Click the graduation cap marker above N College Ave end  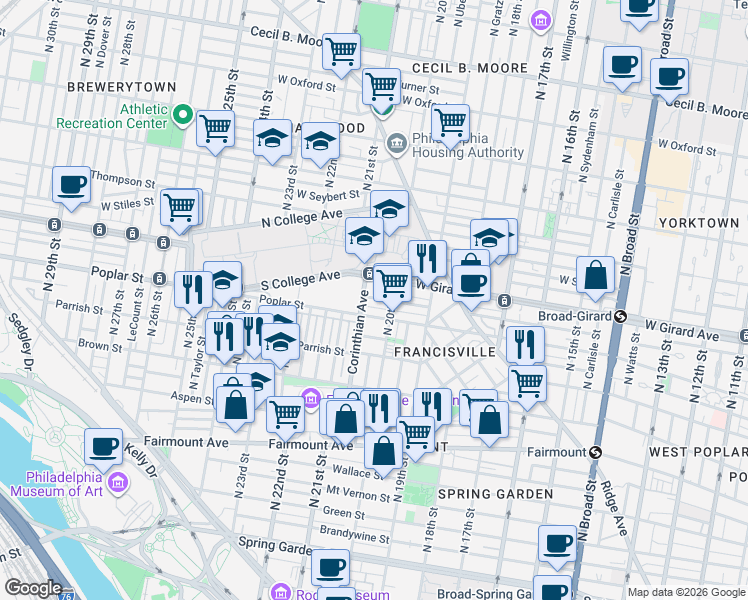click(x=389, y=209)
